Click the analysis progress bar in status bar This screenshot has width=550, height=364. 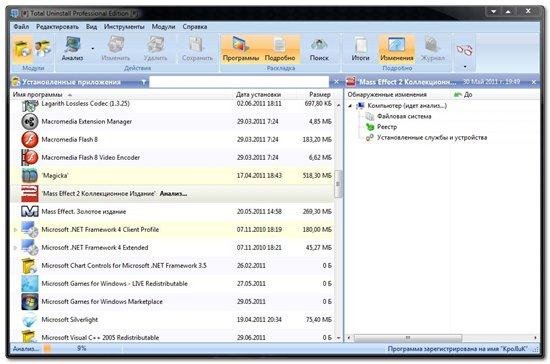[x=82, y=349]
